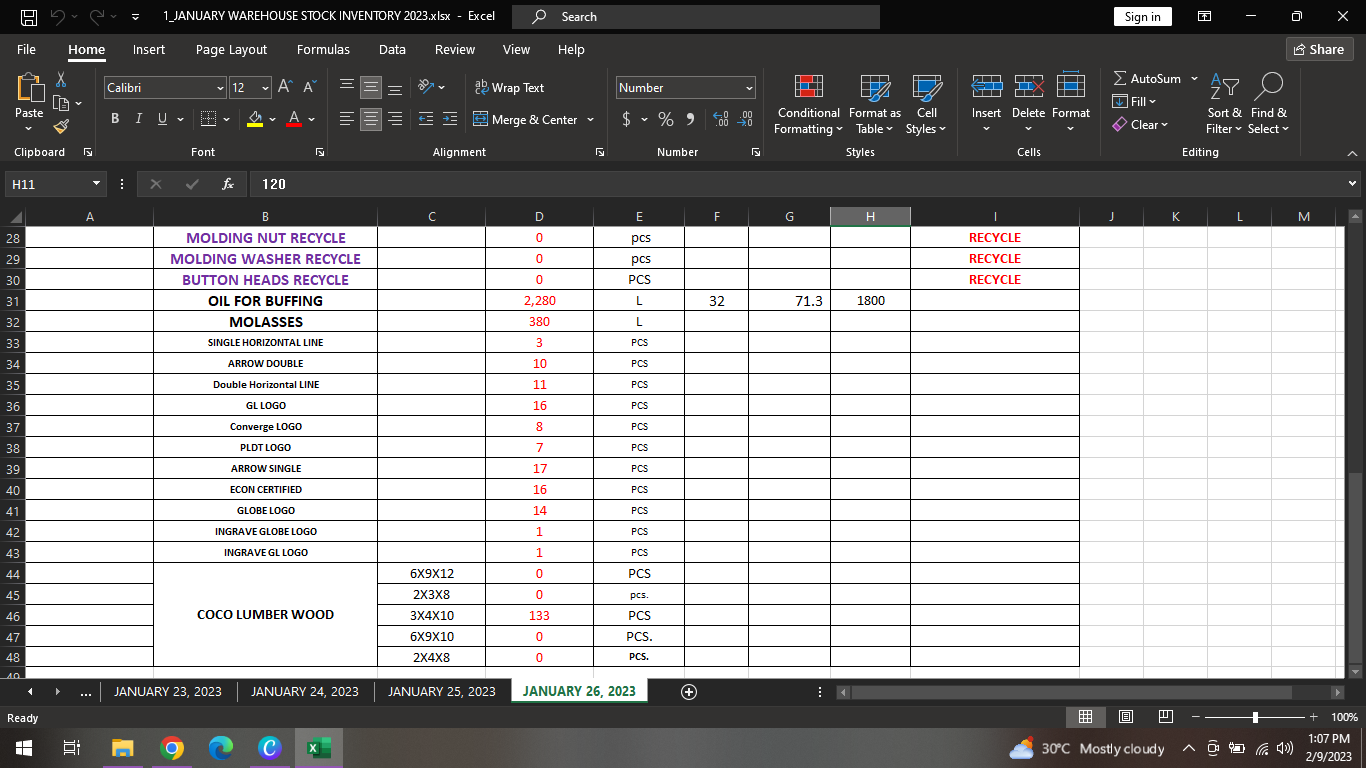Click the Increase Decimal icon

pos(721,120)
